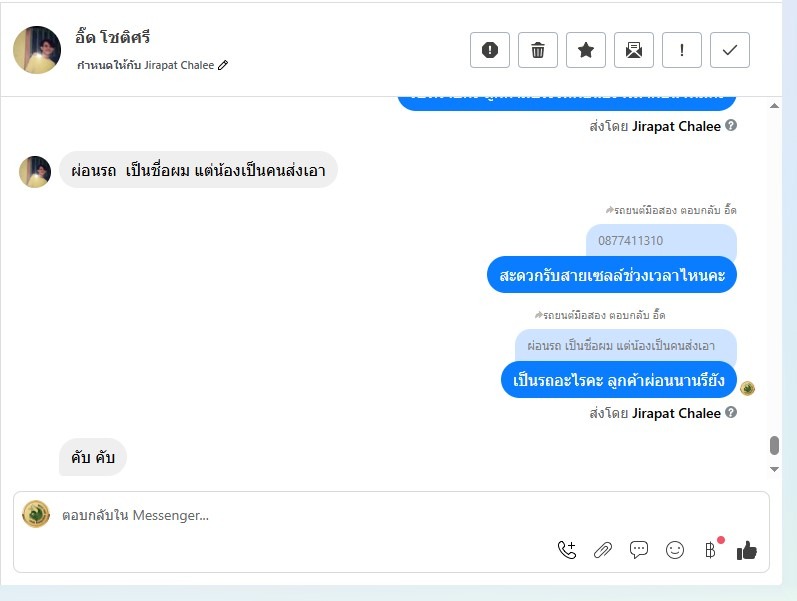Click scrollbar down arrow in chat
The width and height of the screenshot is (797, 601).
pyautogui.click(x=774, y=469)
